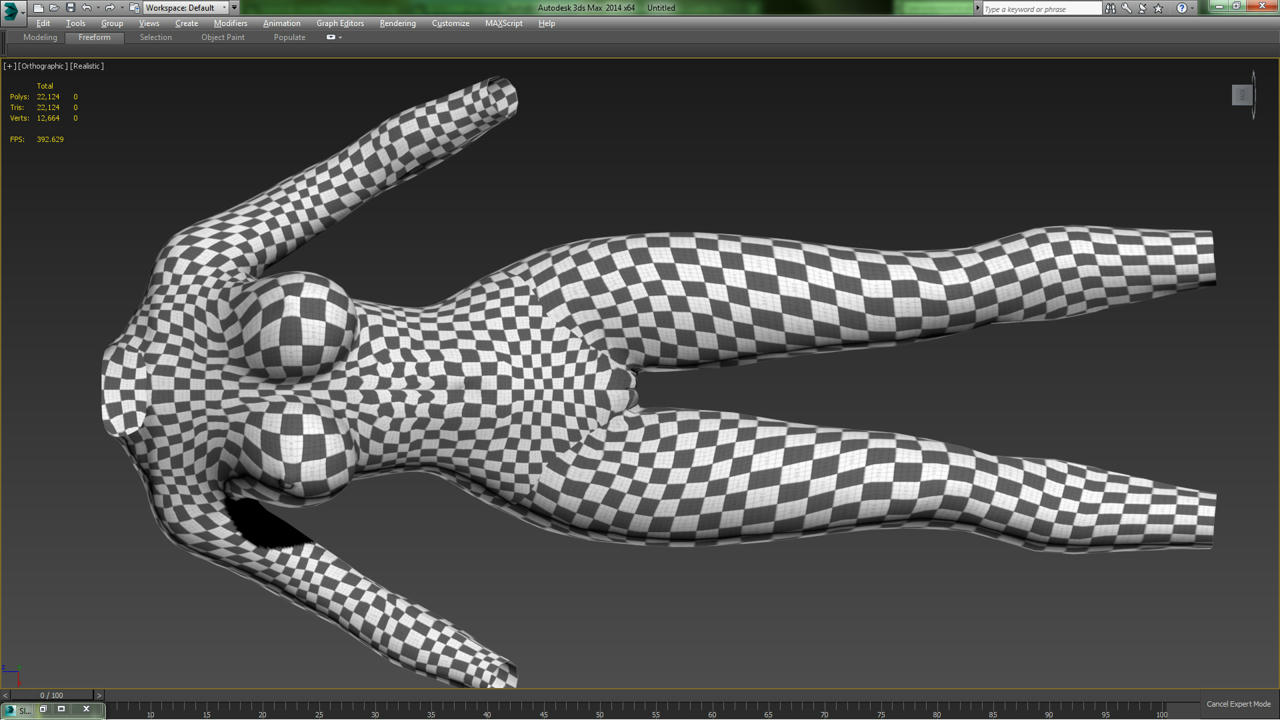The width and height of the screenshot is (1280, 720).
Task: Switch to the Selection ribbon tab
Action: (x=156, y=37)
